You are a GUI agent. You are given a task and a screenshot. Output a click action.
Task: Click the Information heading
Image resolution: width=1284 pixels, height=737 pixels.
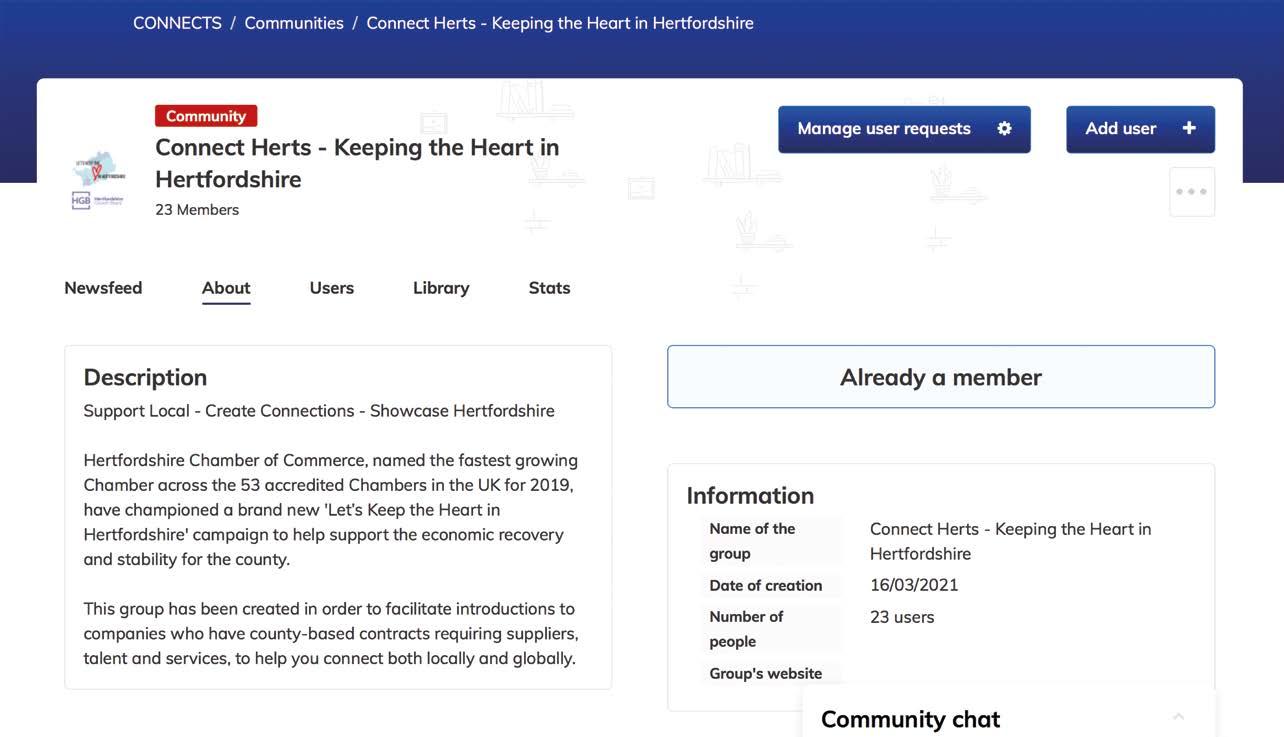pos(750,495)
